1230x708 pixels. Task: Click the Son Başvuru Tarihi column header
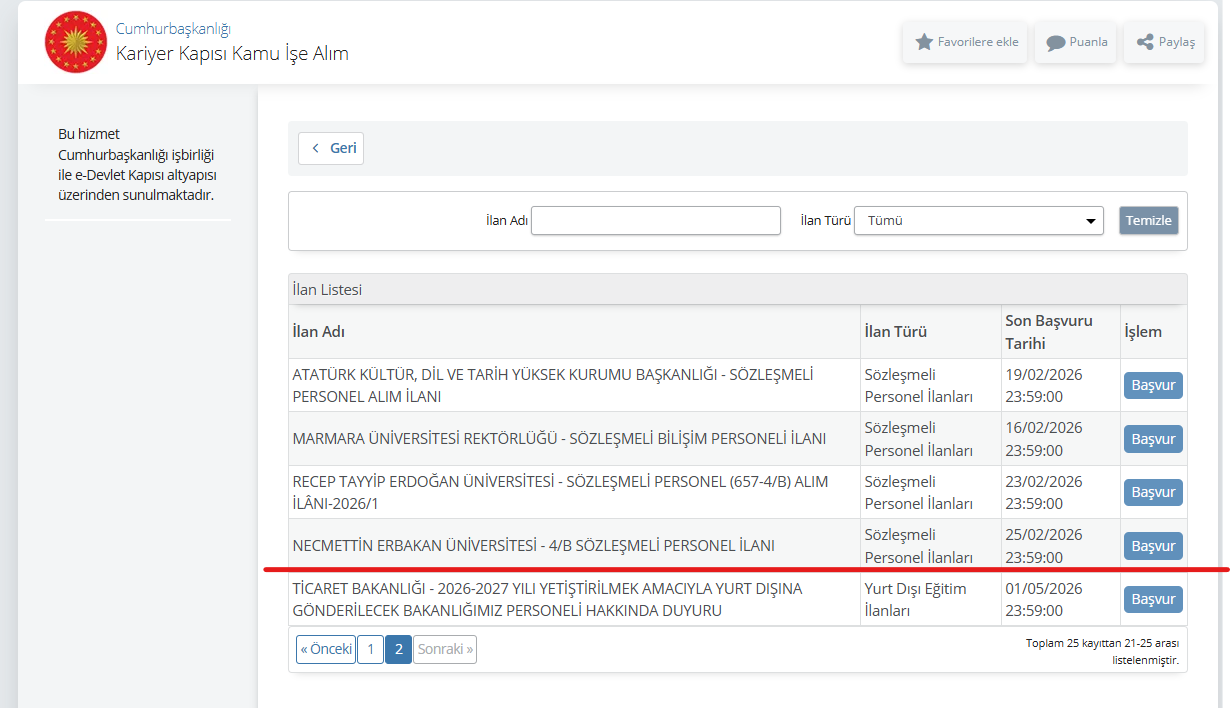(1048, 332)
